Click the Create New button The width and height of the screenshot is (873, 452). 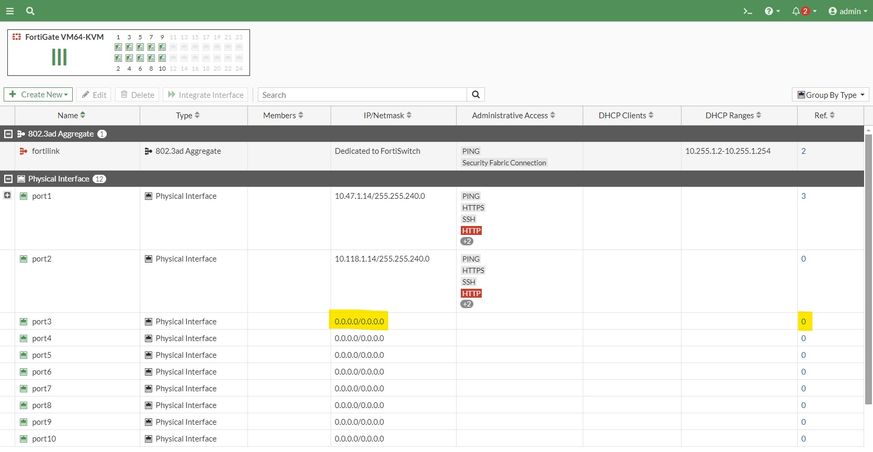tap(38, 95)
